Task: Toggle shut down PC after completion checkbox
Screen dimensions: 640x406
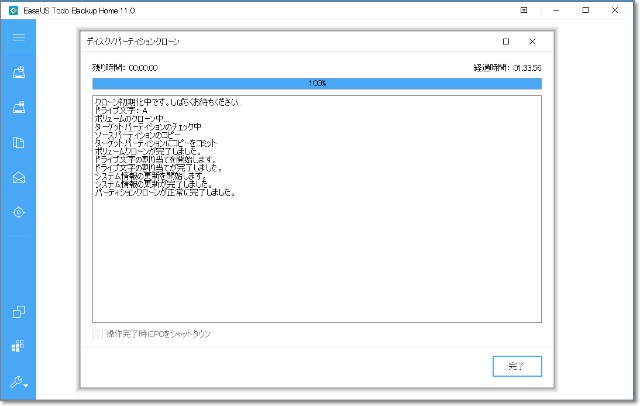Action: (x=97, y=333)
